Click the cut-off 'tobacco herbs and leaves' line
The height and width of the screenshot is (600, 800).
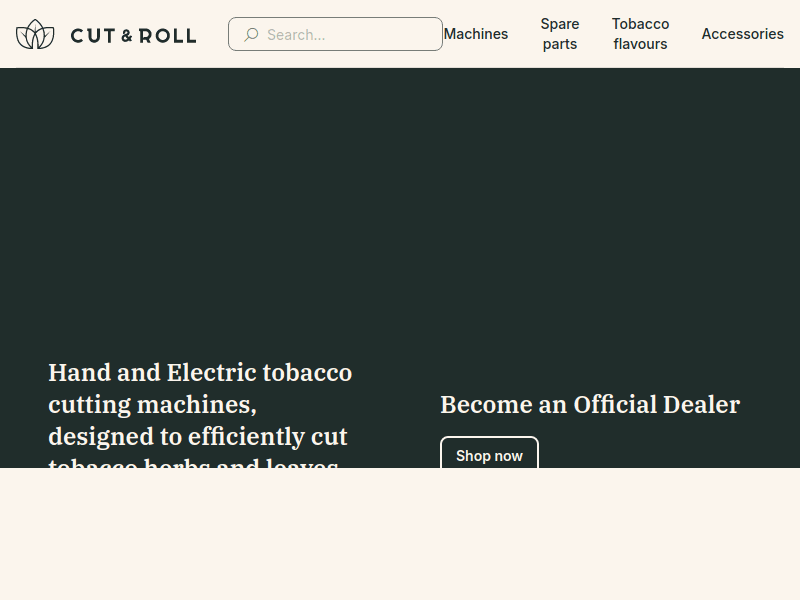click(194, 462)
